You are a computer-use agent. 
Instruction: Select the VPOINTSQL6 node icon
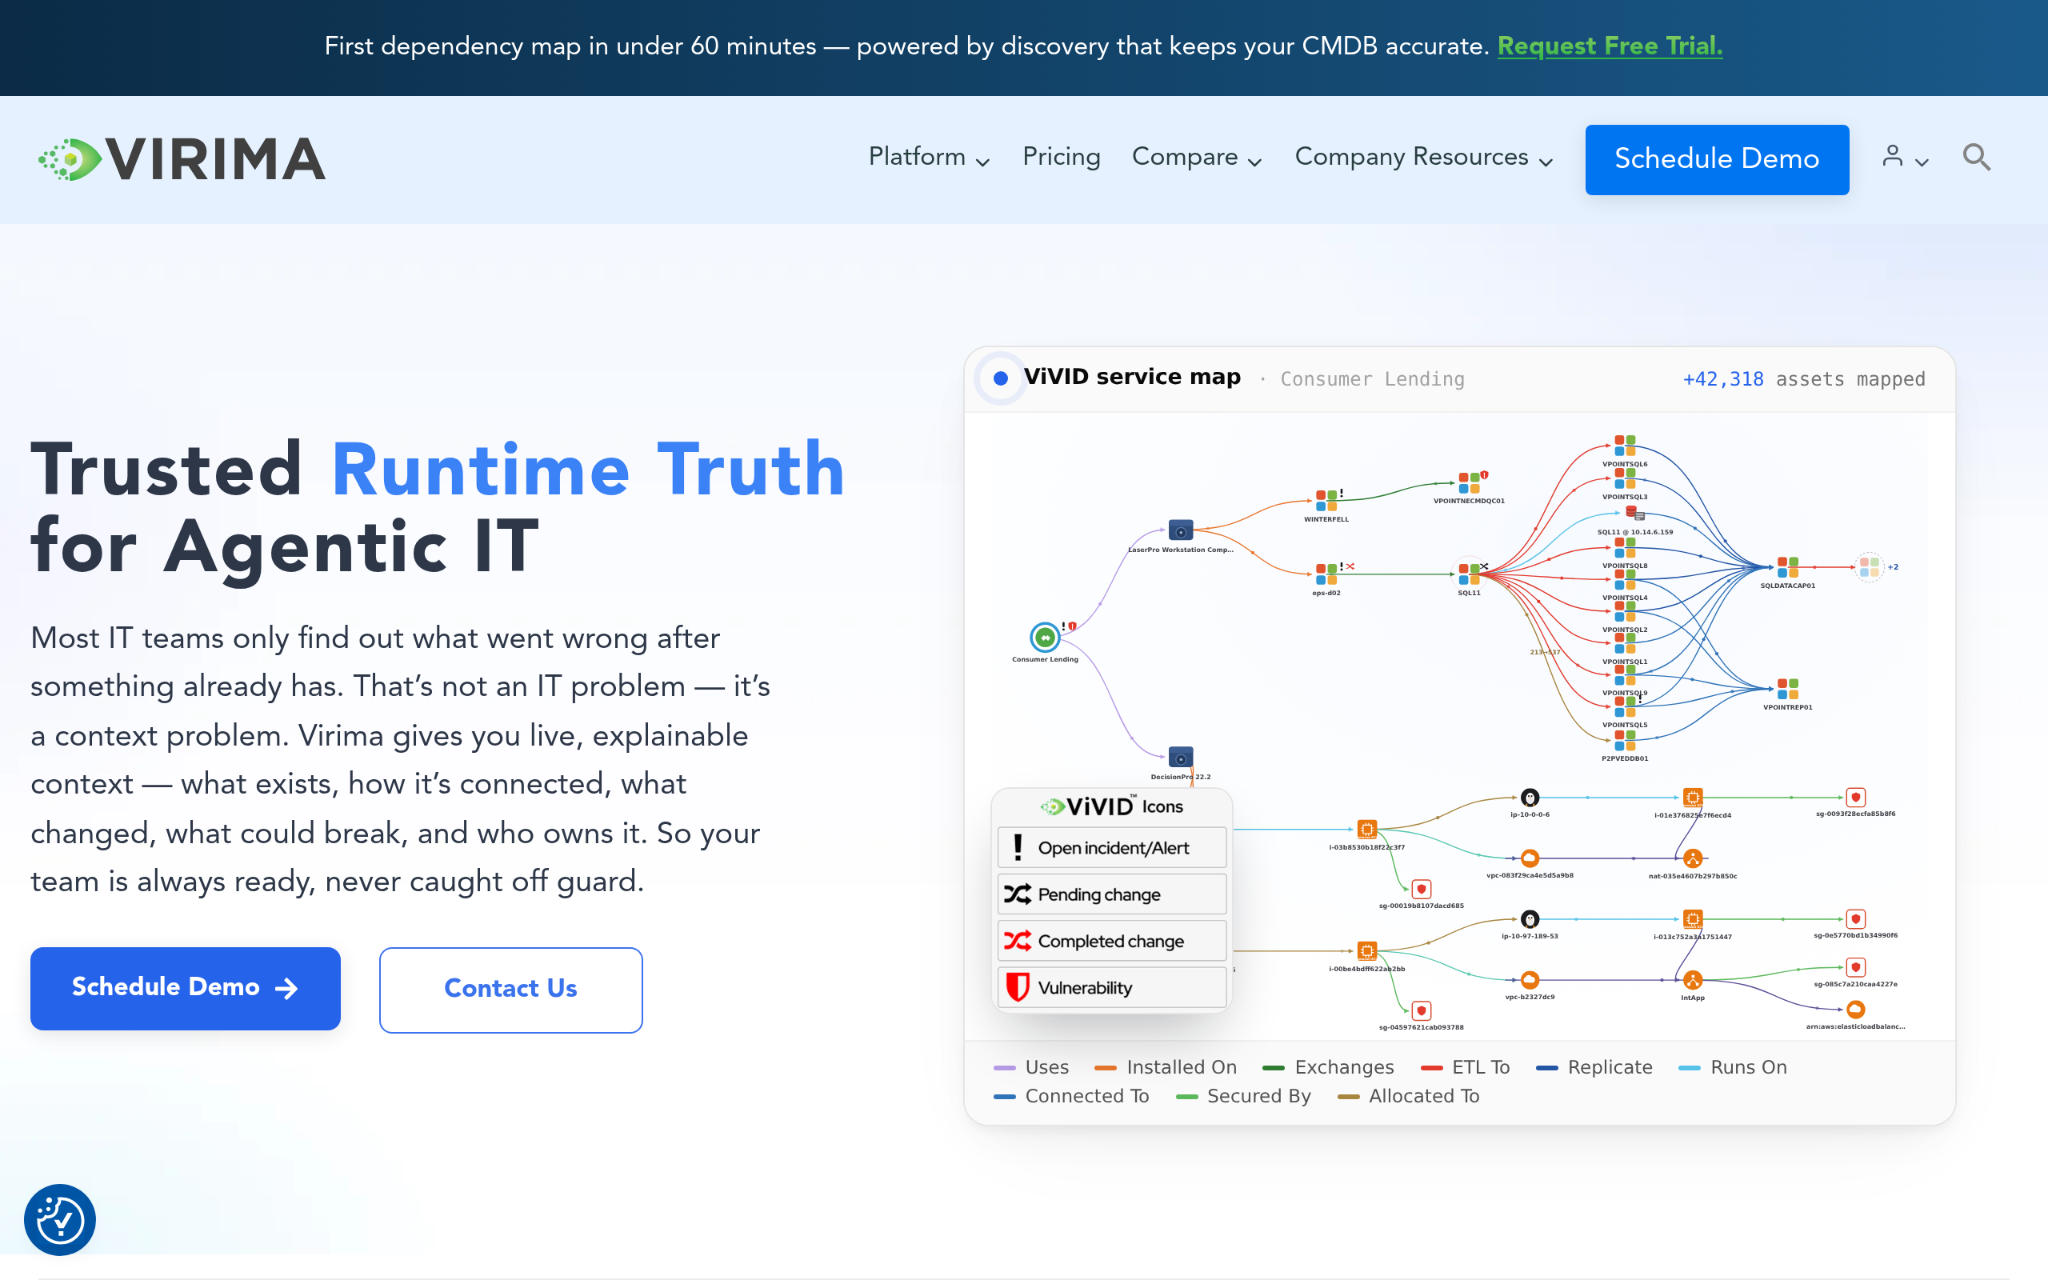point(1625,446)
